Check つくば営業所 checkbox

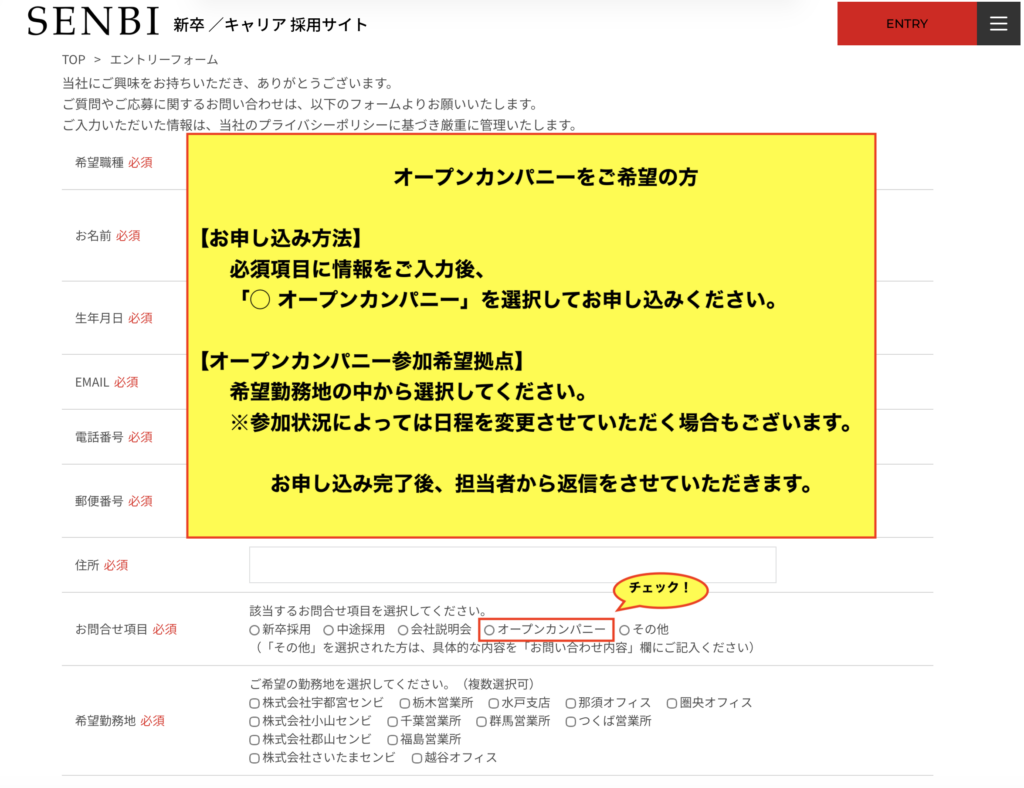[571, 721]
